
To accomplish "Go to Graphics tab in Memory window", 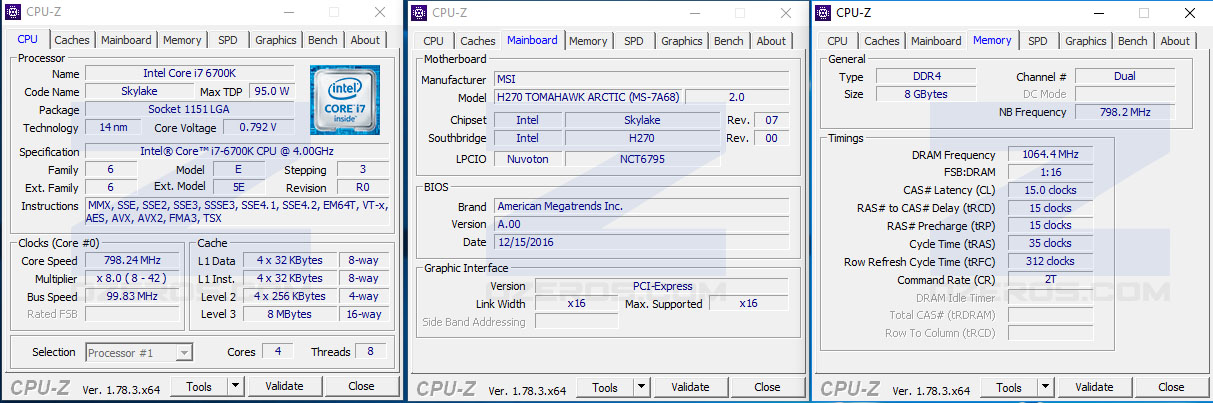I will pyautogui.click(x=1086, y=41).
